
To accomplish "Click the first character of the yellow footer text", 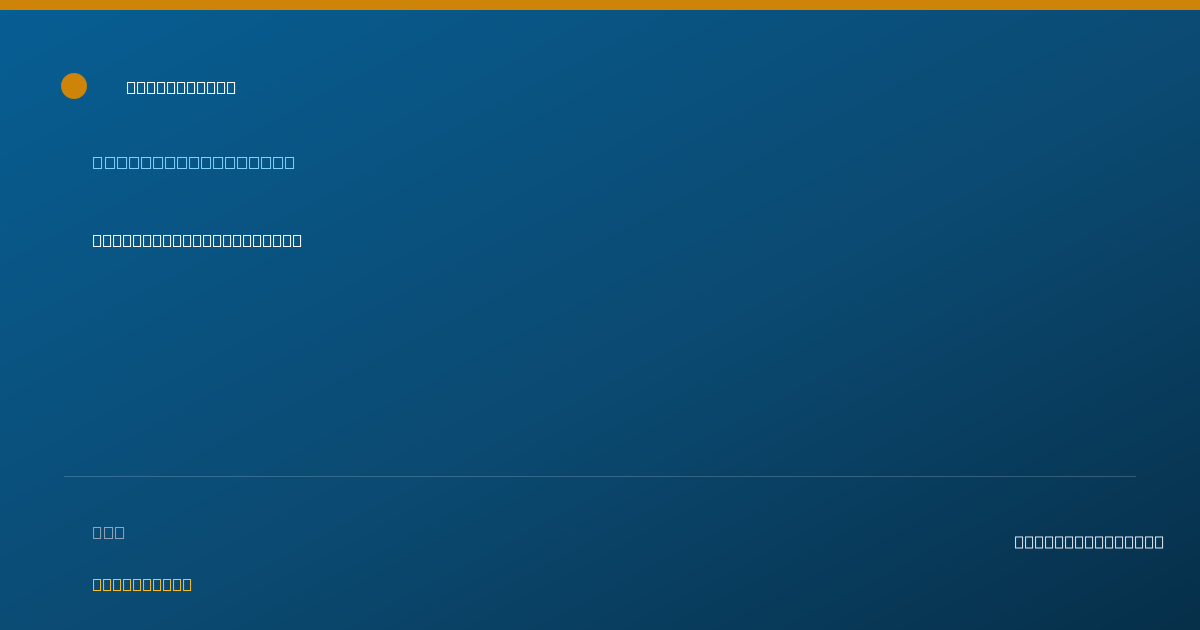I will (98, 584).
